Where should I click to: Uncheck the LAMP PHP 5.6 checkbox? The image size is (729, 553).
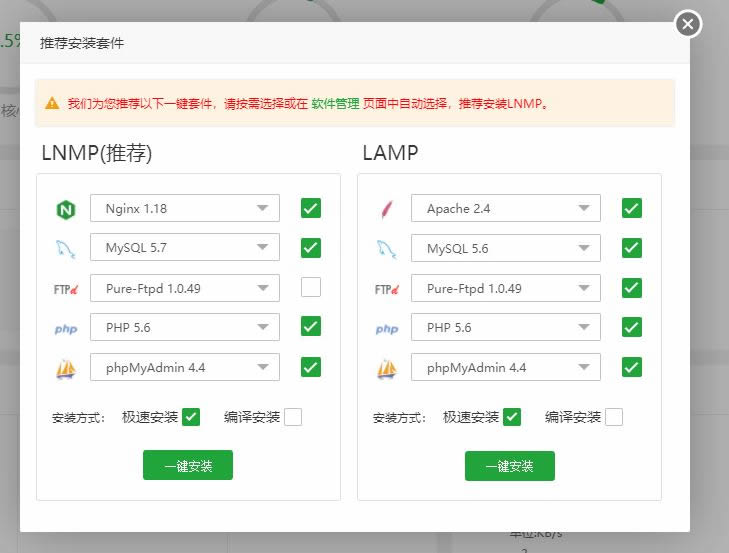632,327
